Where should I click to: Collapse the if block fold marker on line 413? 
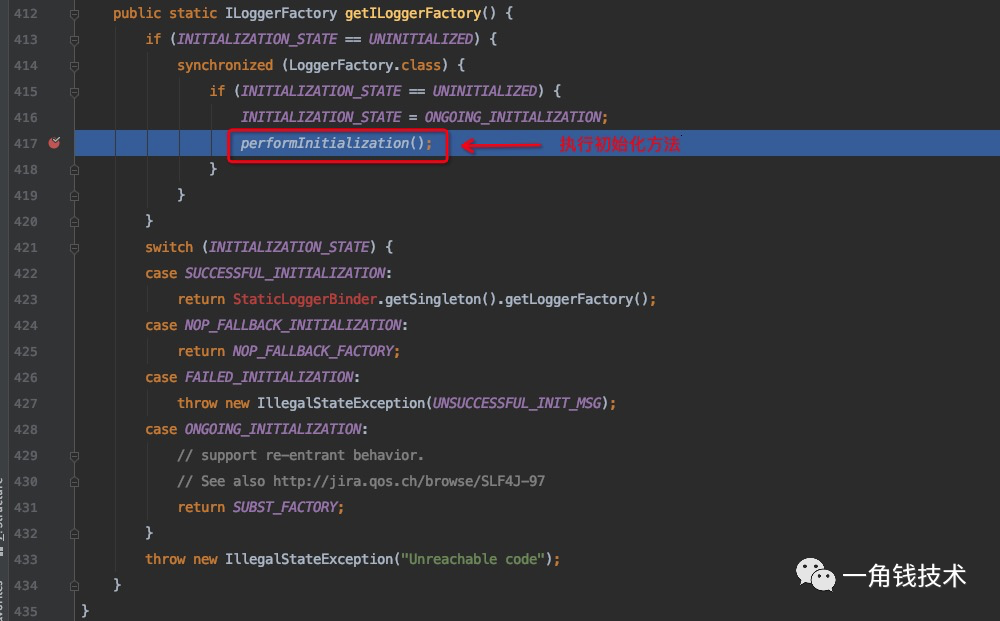(x=74, y=40)
